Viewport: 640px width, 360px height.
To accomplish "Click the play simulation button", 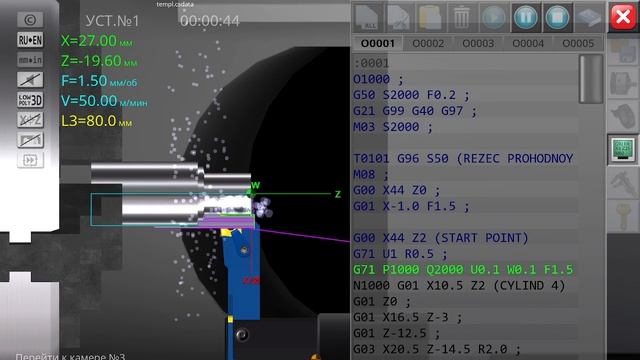I will point(493,18).
